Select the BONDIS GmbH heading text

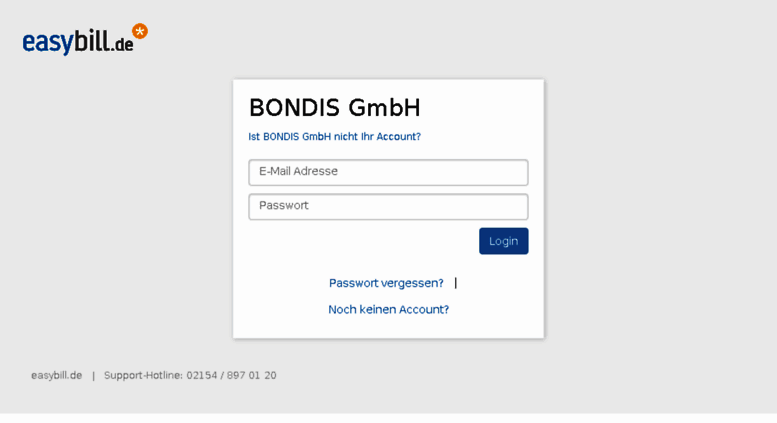334,107
